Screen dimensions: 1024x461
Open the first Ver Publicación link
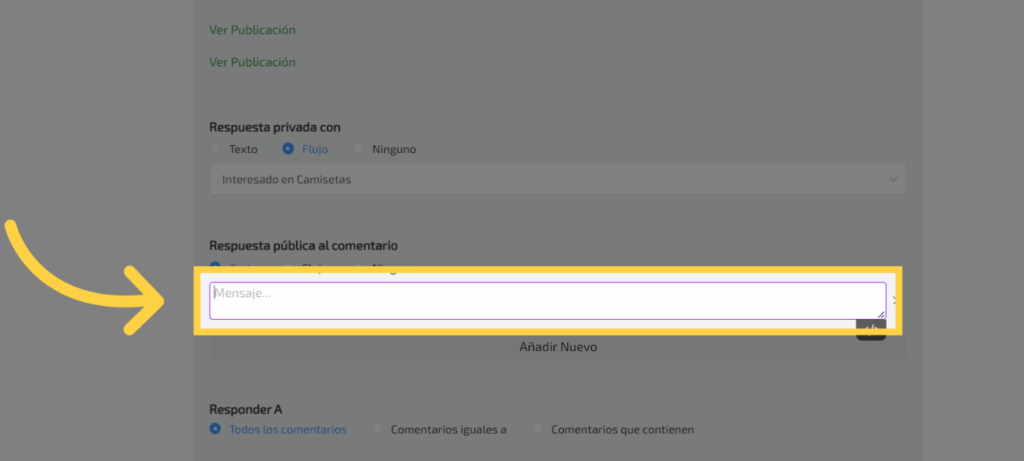click(252, 30)
